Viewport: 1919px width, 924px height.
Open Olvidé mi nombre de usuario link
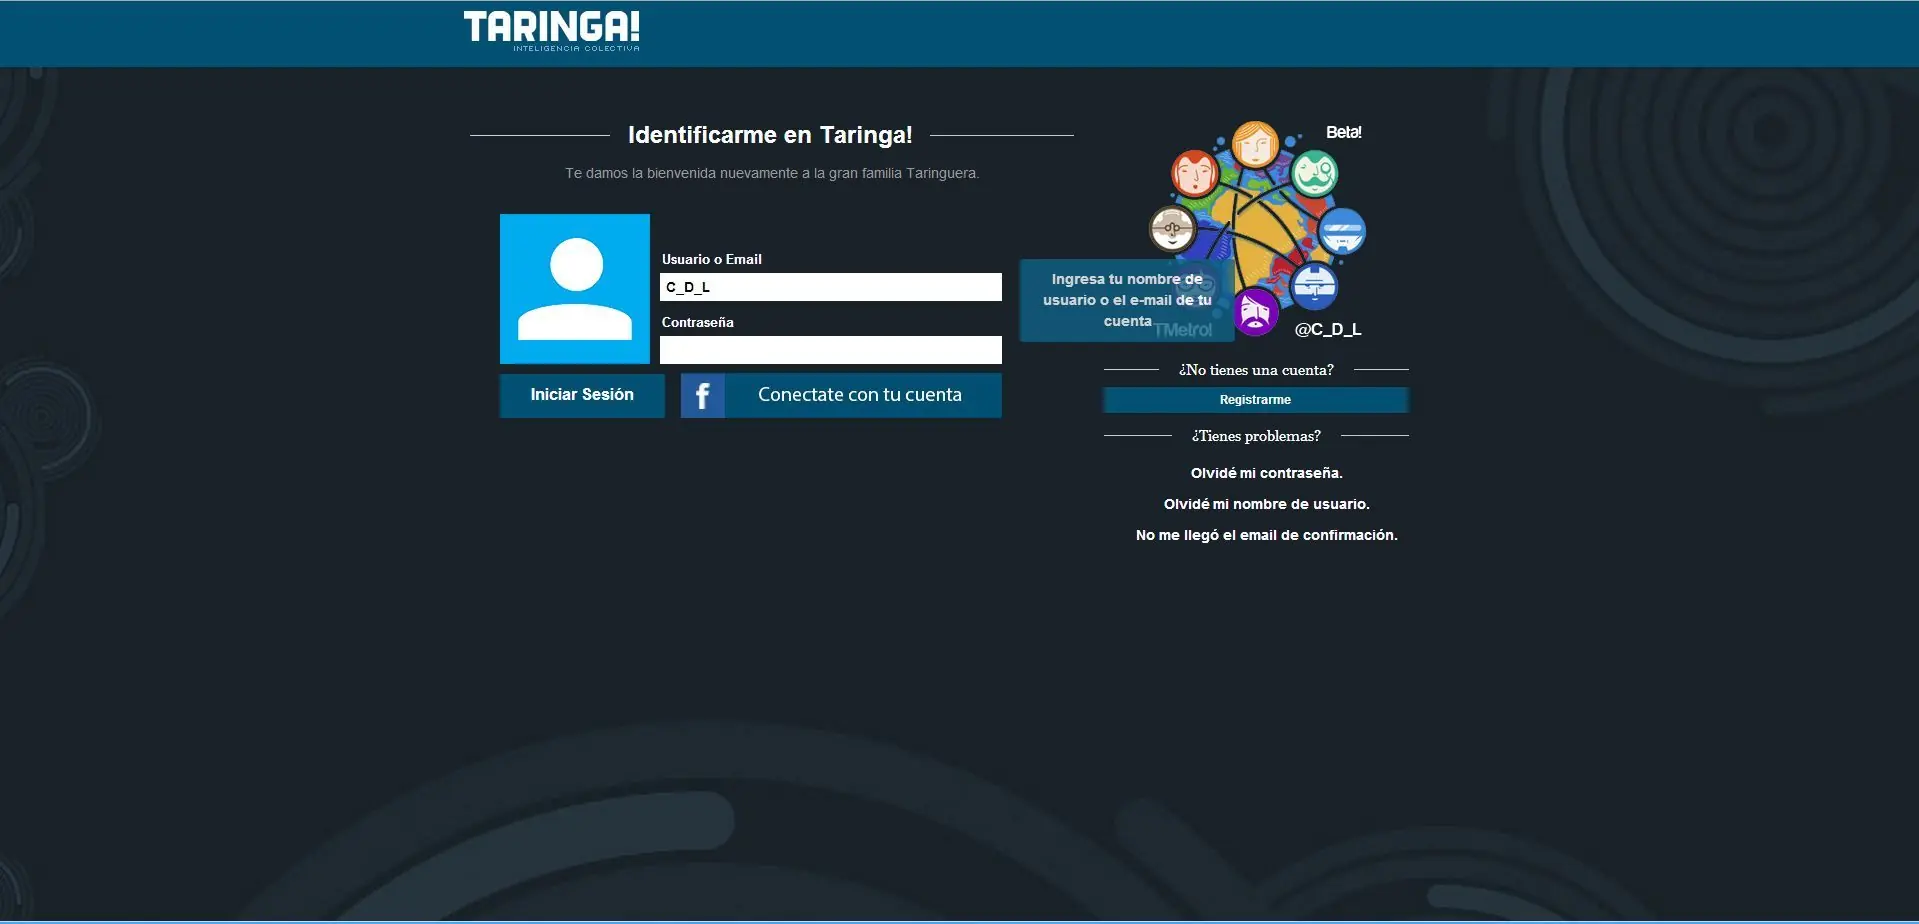[1266, 504]
